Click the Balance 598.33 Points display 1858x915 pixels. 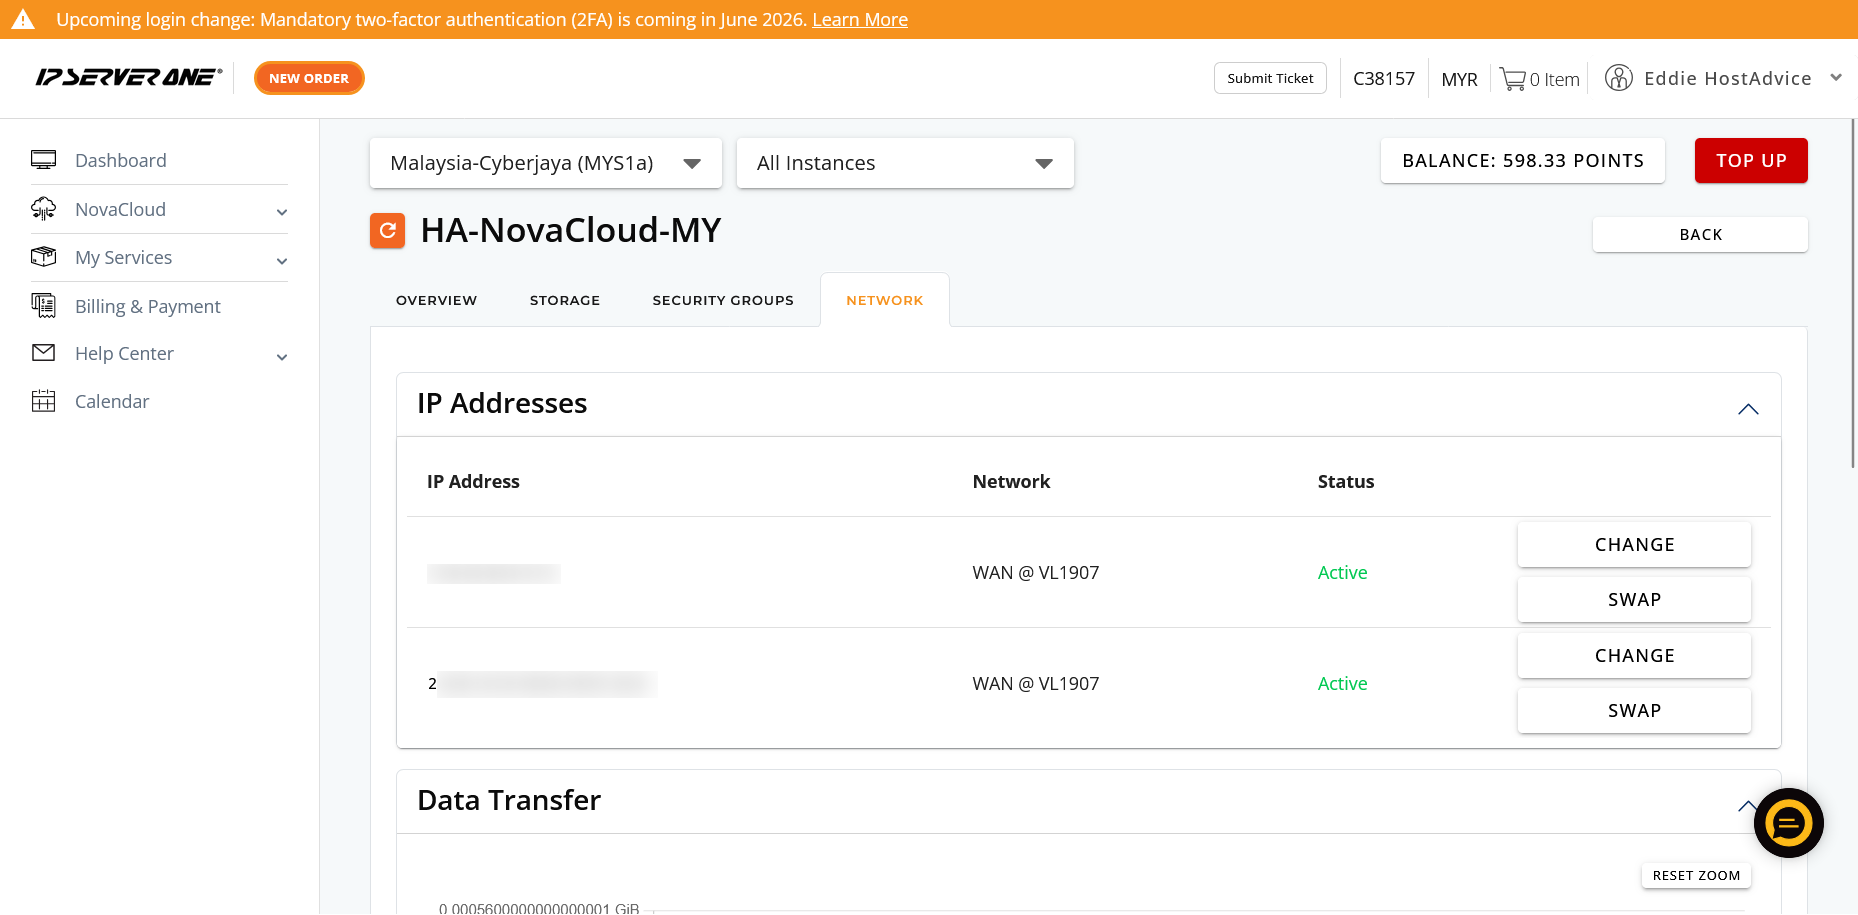tap(1523, 160)
